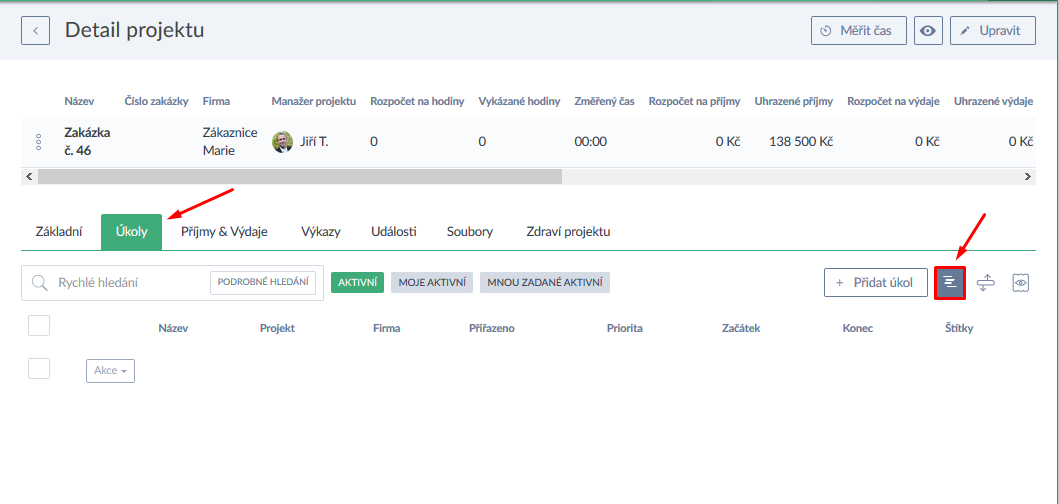Click the Upravit edit button
Viewport: 1060px width, 504px height.
coord(992,31)
